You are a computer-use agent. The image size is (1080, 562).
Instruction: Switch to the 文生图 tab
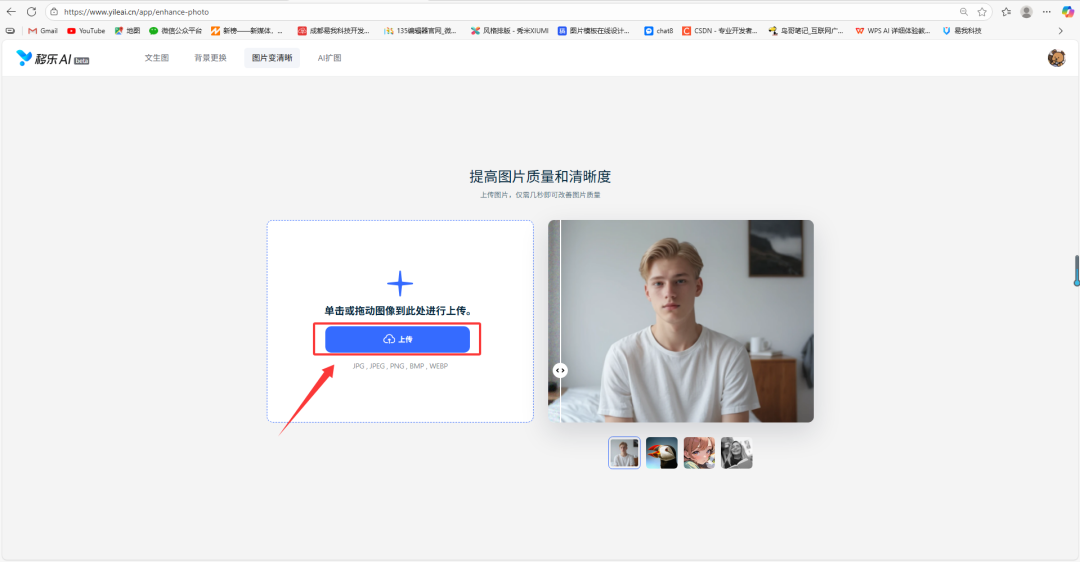coord(156,58)
